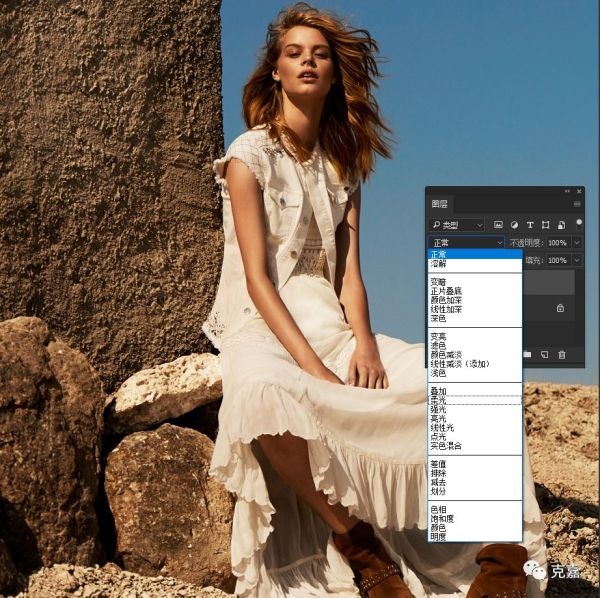
Task: Click the lock icon on the layer
Action: click(560, 308)
